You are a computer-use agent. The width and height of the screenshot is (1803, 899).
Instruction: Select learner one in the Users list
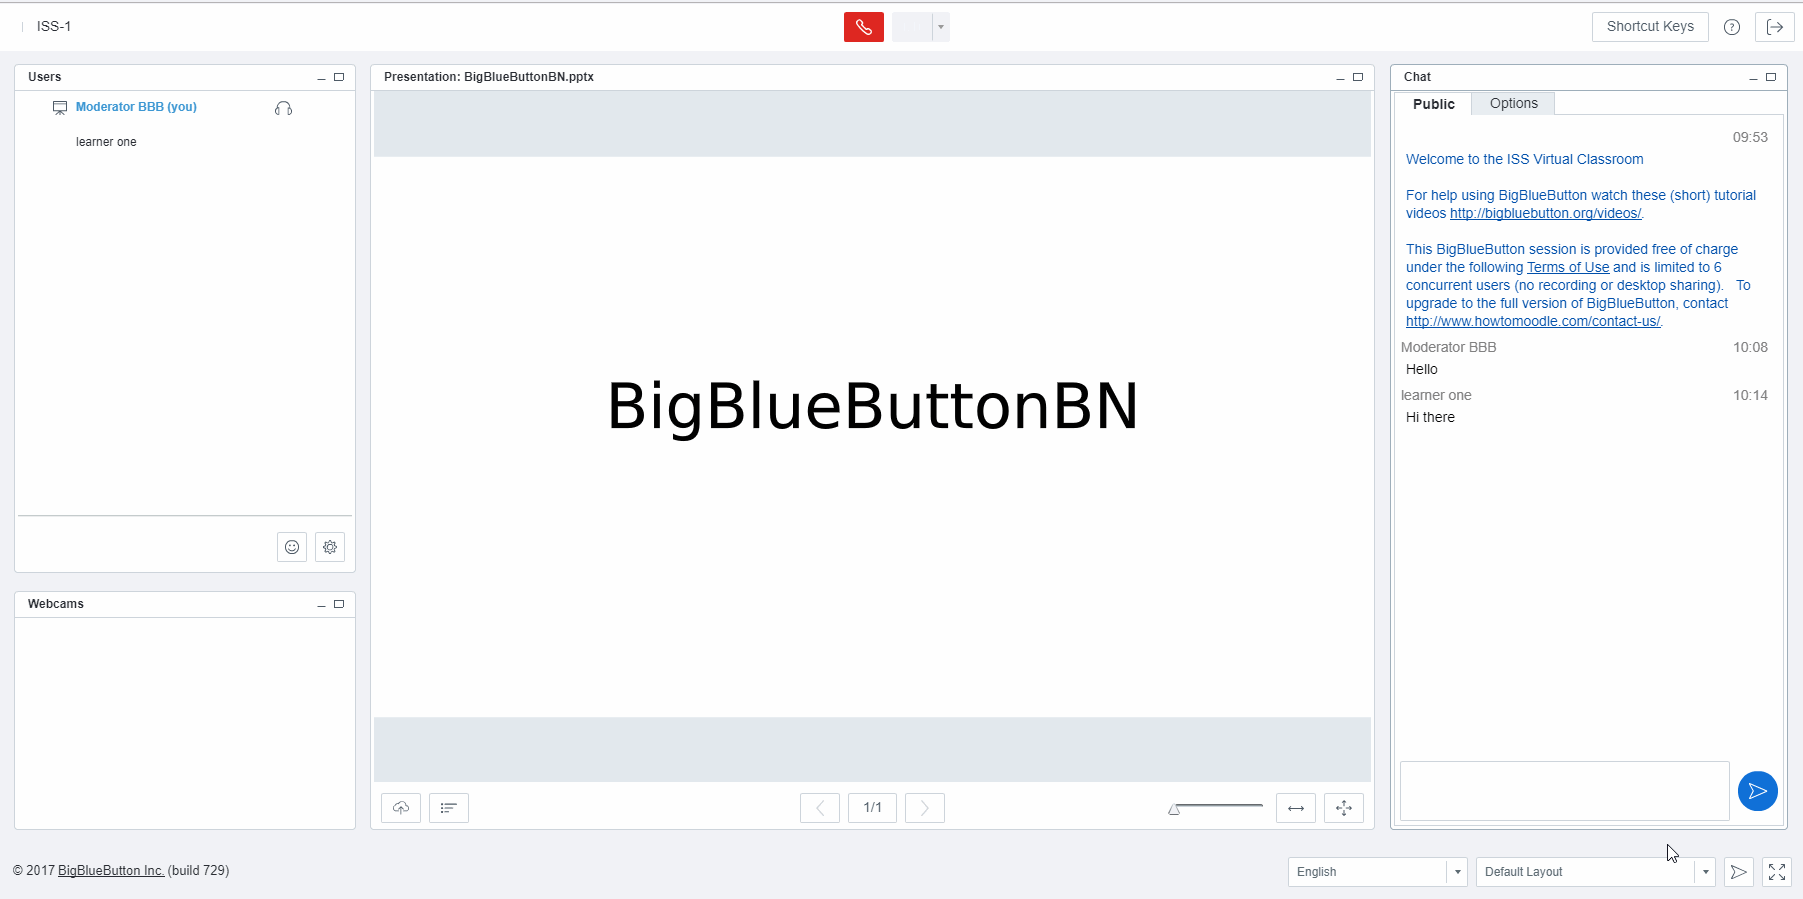106,142
